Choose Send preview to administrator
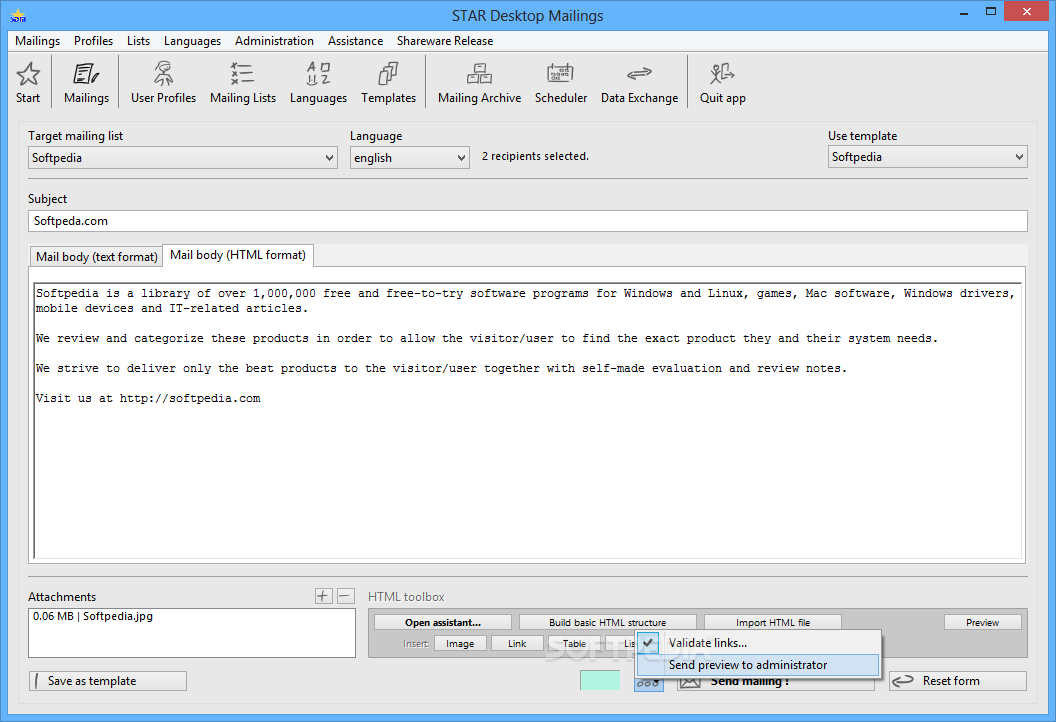 click(x=758, y=665)
